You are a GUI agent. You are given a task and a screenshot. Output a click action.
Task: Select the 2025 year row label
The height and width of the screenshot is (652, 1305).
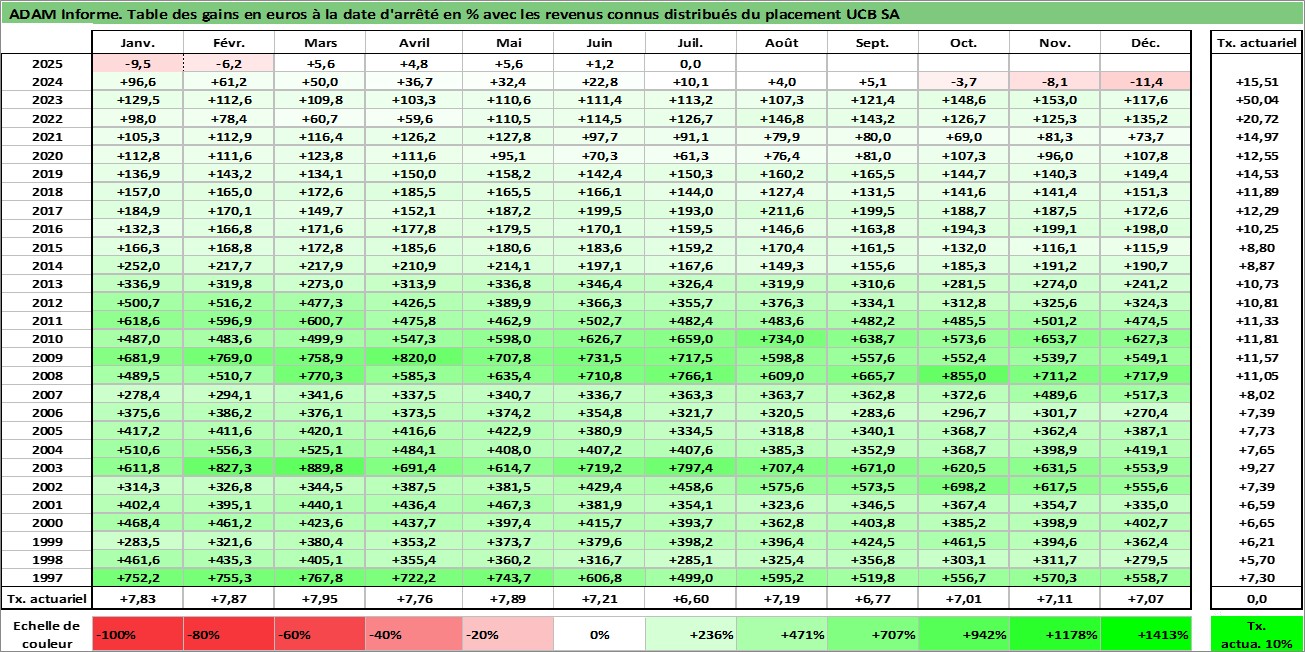(x=46, y=63)
